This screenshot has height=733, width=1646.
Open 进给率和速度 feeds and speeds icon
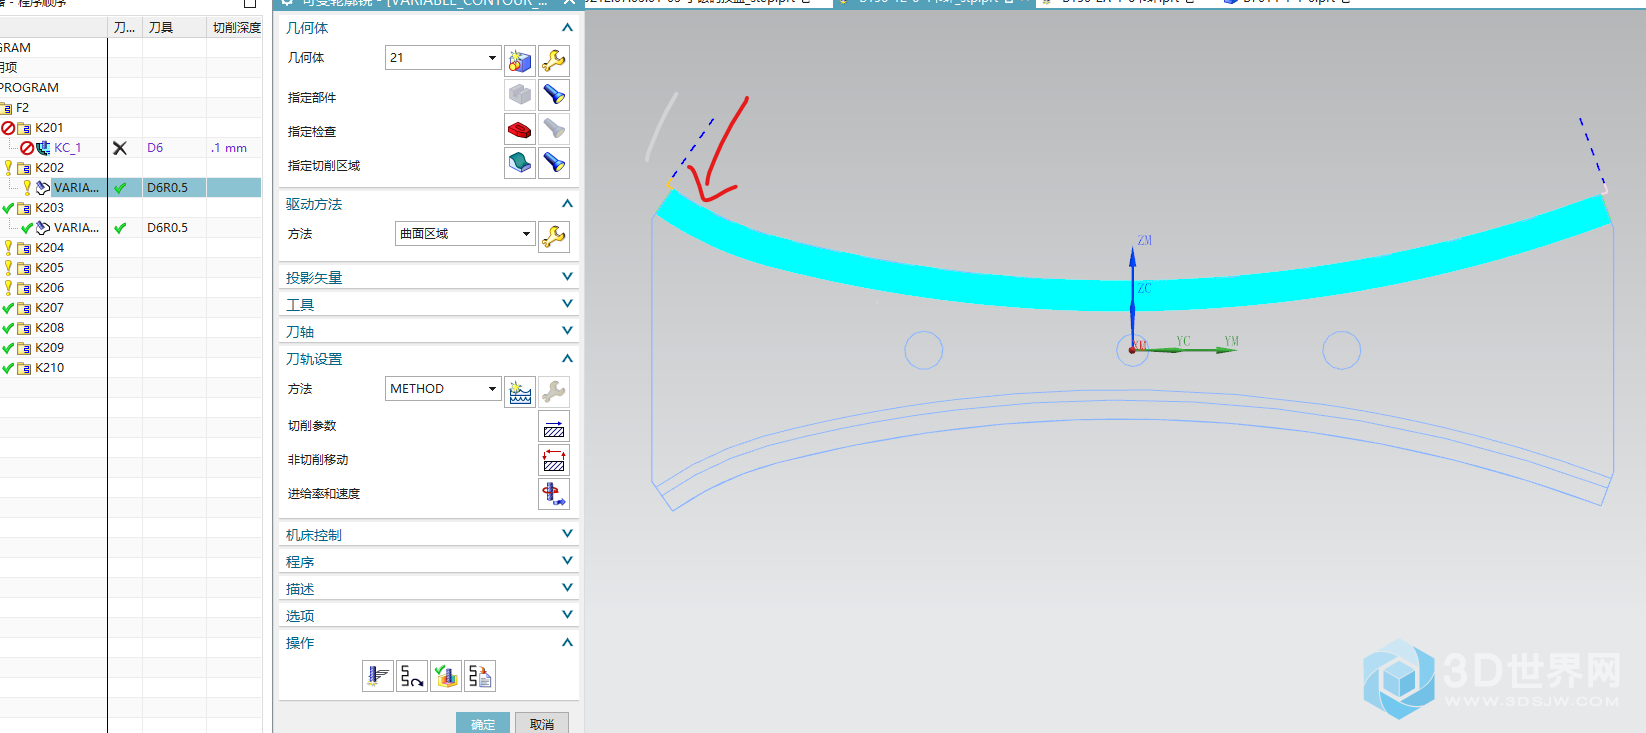554,494
